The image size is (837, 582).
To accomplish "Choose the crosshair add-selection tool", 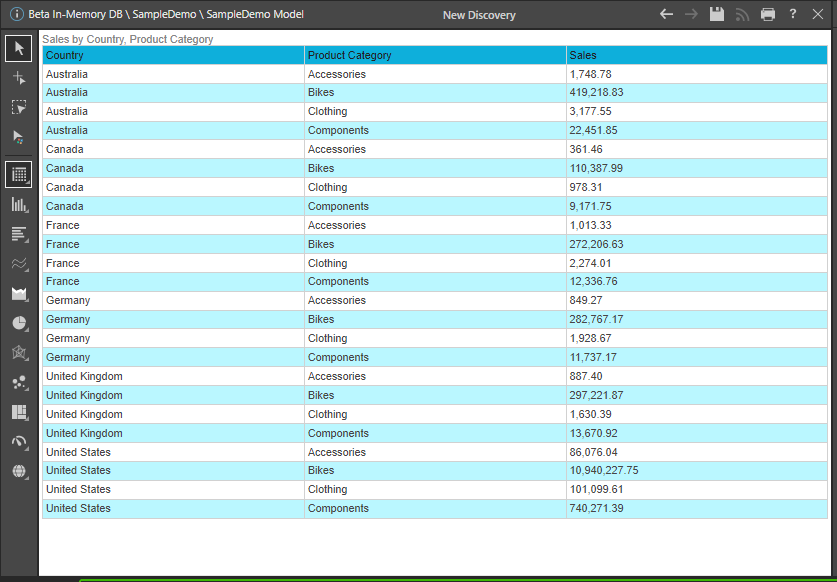I will [18, 78].
